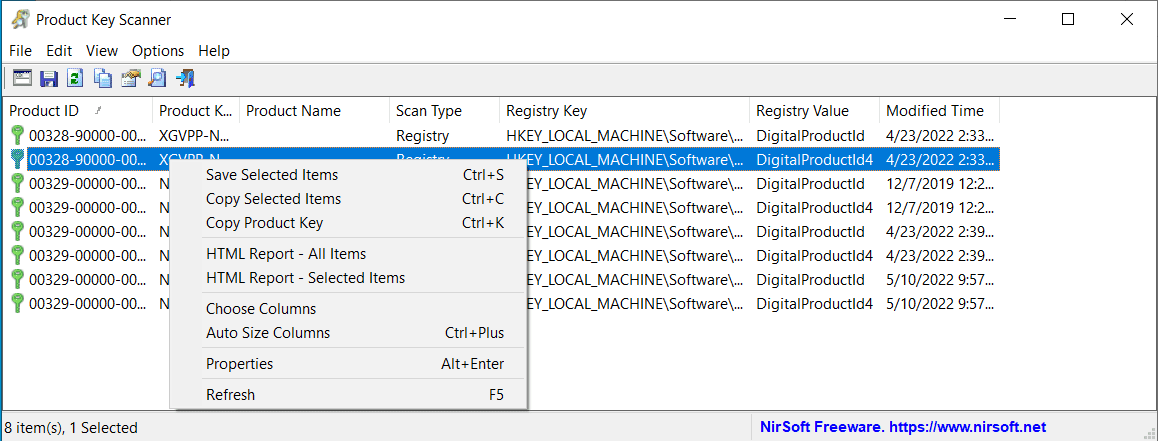Viewport: 1158px width, 441px height.
Task: Select Save Selected Items in context menu
Action: (x=272, y=175)
